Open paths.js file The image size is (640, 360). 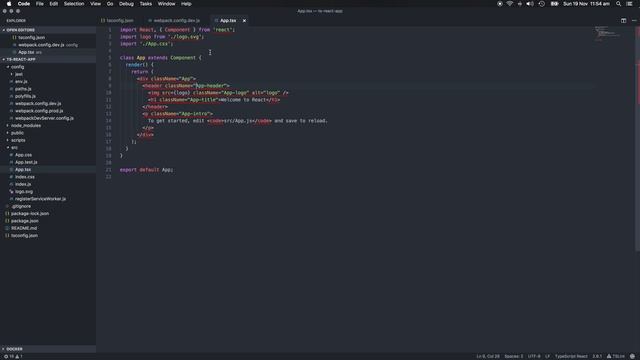(x=48, y=89)
